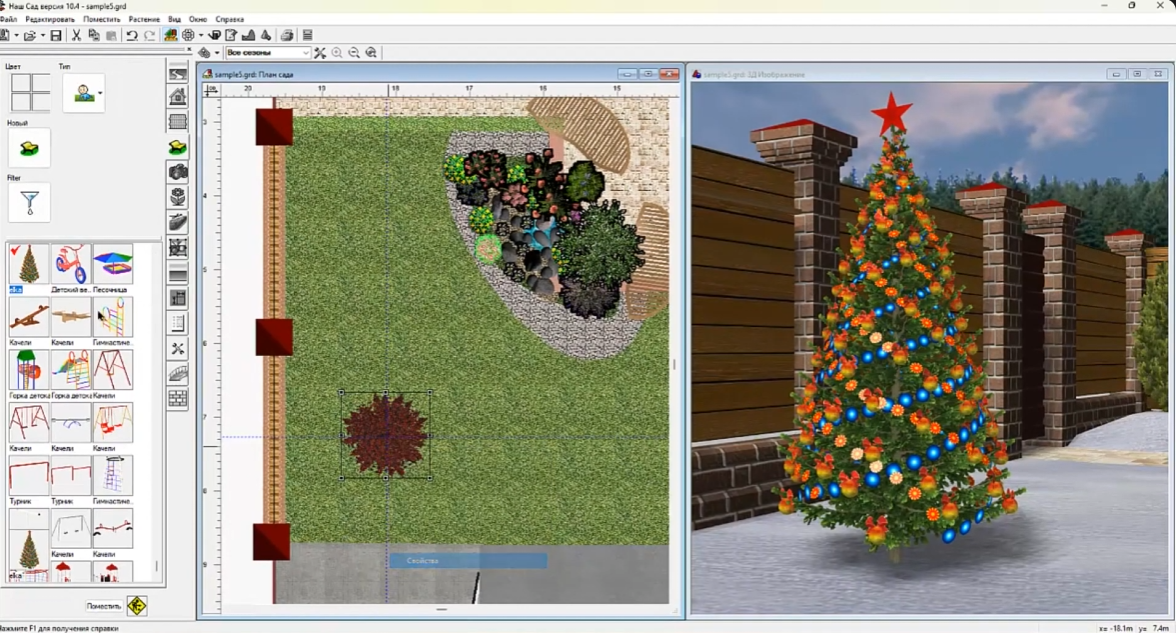The image size is (1176, 633).
Task: Click the Цвет color swatch grid
Action: pyautogui.click(x=30, y=92)
